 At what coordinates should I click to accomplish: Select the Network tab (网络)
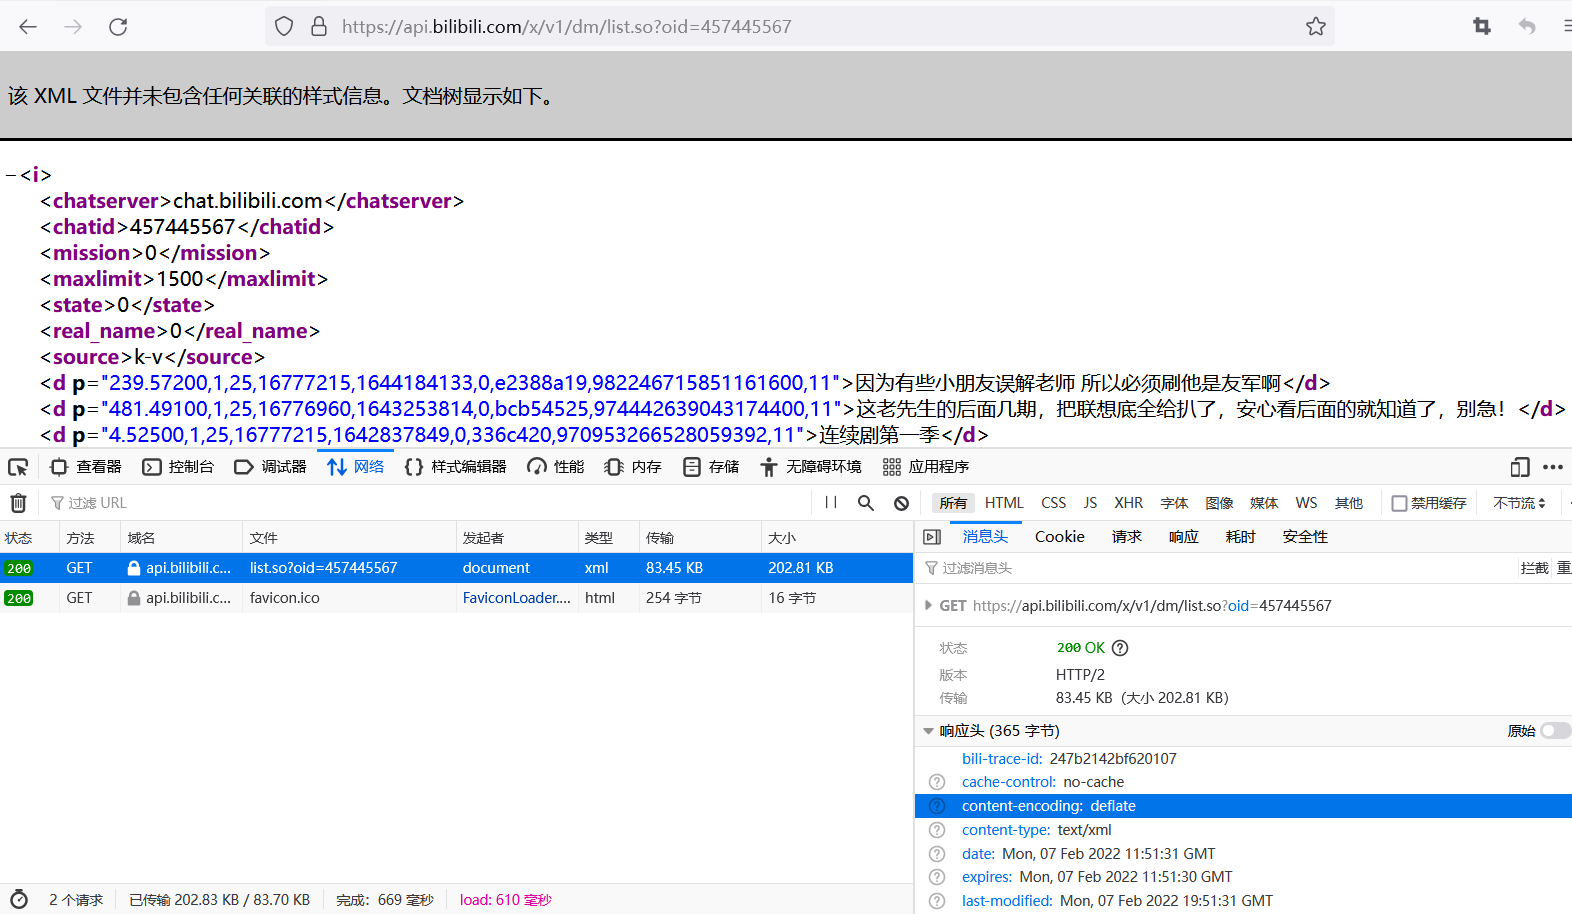click(x=355, y=467)
